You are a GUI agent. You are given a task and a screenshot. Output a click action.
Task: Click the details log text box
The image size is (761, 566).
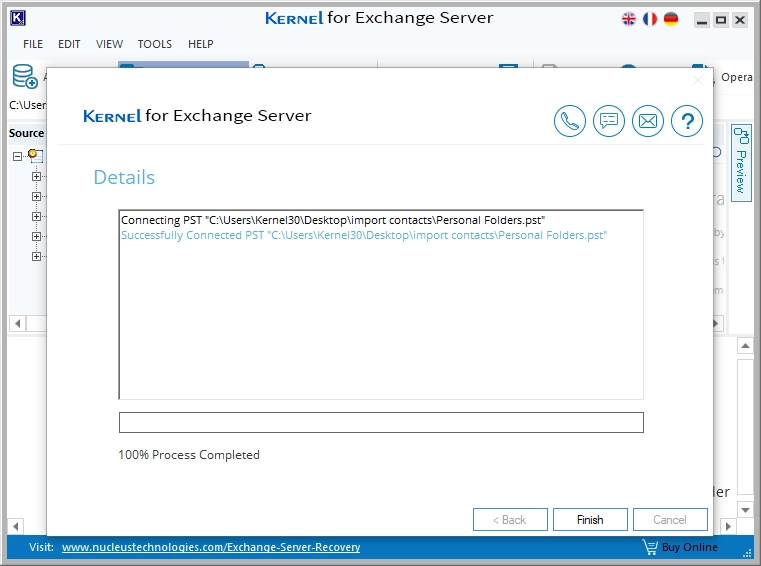(x=381, y=305)
